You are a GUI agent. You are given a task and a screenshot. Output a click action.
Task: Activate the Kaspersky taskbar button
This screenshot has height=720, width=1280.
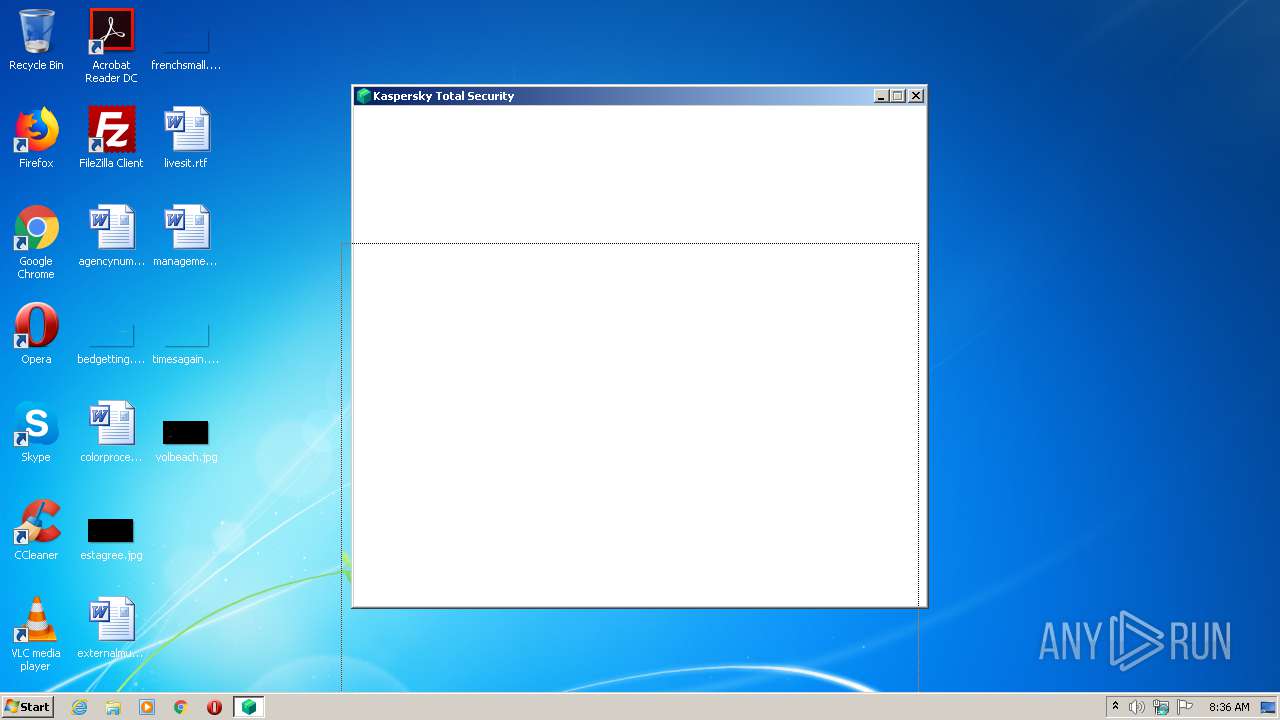tap(248, 707)
